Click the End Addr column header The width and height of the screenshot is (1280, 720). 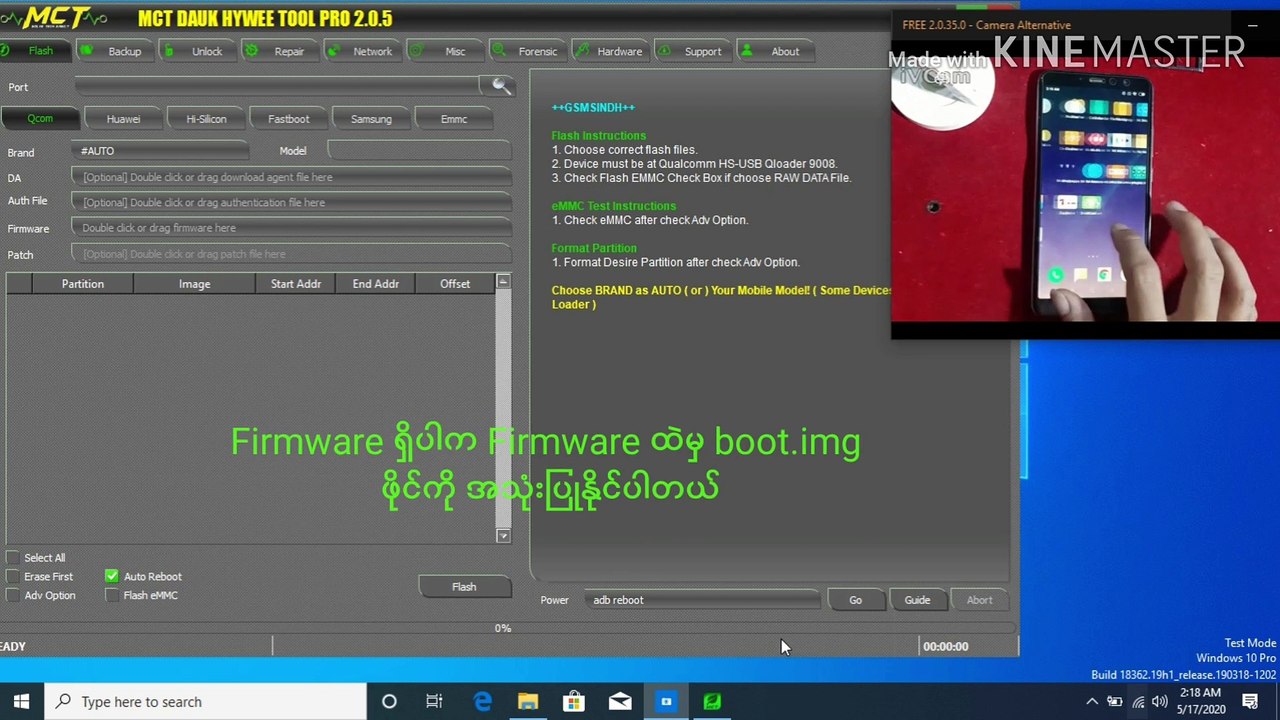pyautogui.click(x=376, y=284)
